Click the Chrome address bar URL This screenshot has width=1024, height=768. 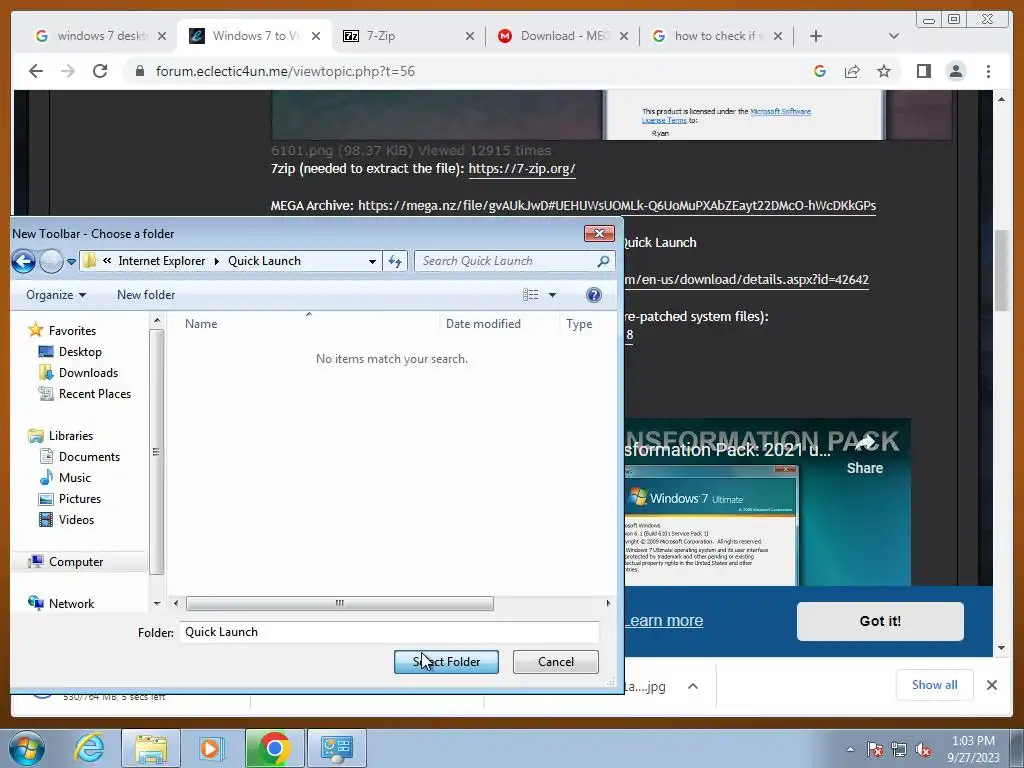pos(285,71)
